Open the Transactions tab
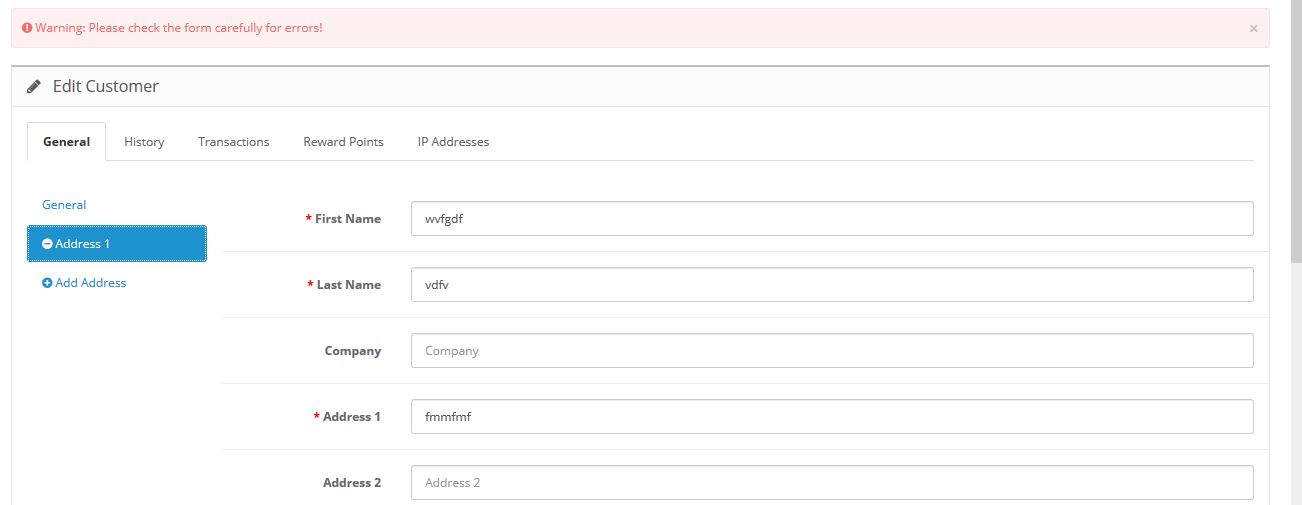 [x=234, y=142]
